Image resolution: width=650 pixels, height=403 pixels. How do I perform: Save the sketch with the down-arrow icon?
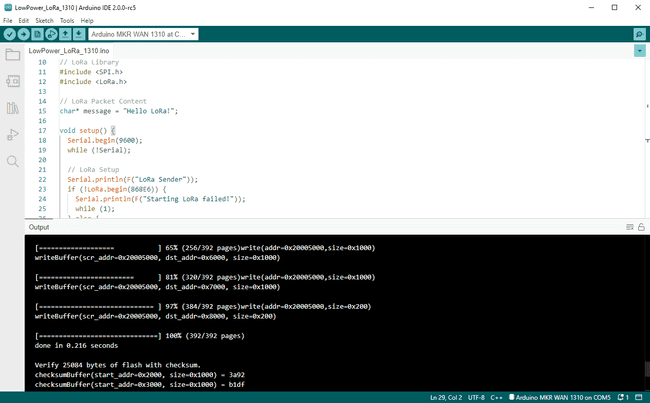(x=79, y=34)
